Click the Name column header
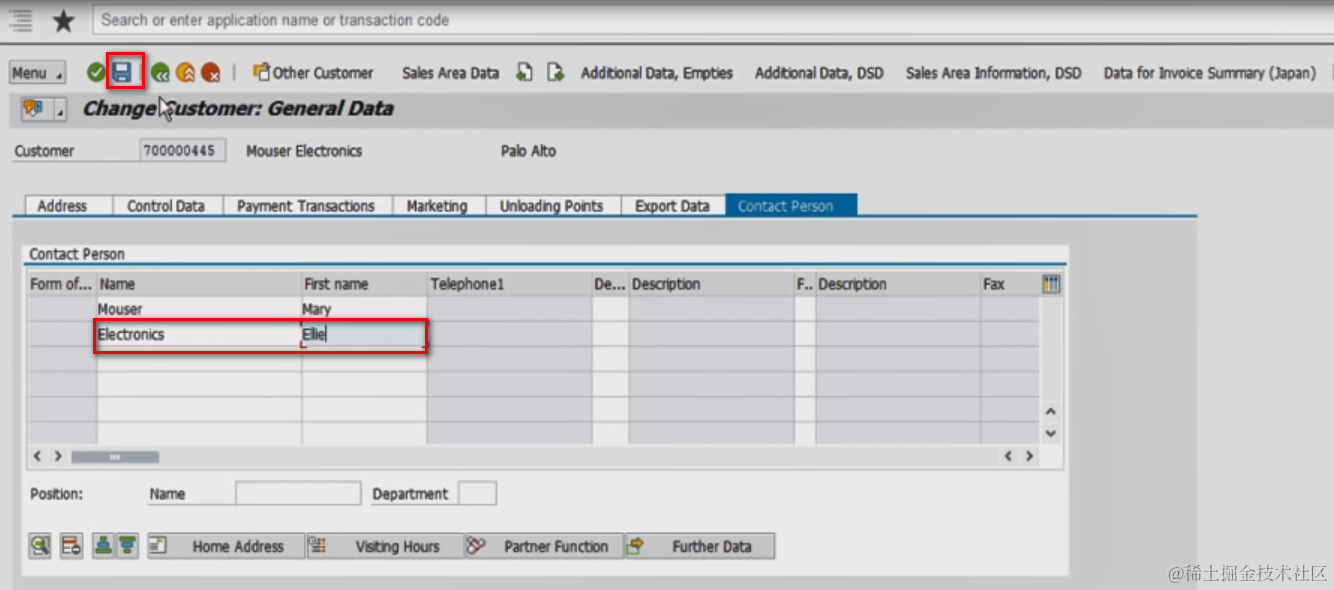1334x590 pixels. [x=199, y=284]
